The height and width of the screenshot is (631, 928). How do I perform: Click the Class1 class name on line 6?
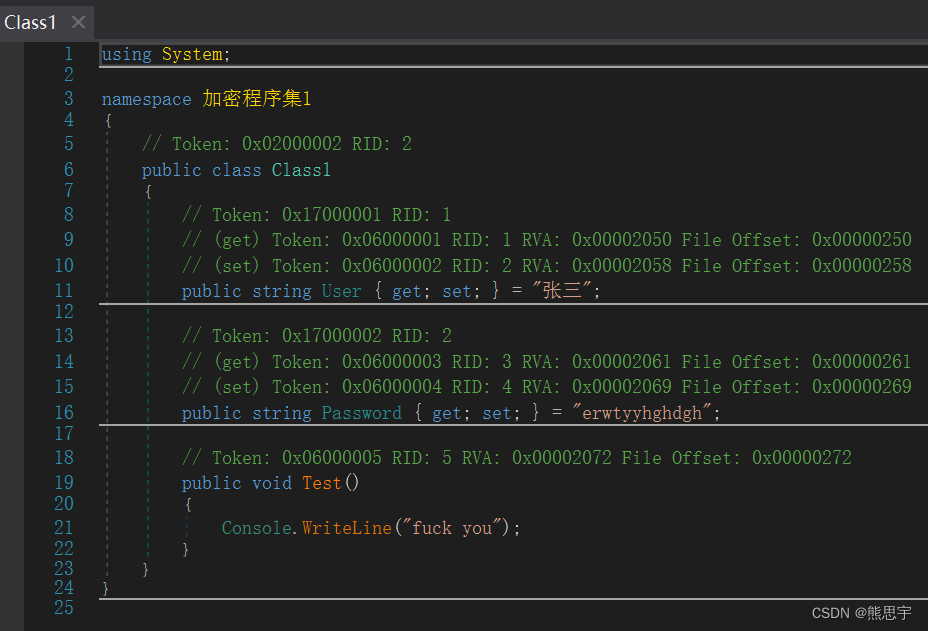[x=301, y=170]
